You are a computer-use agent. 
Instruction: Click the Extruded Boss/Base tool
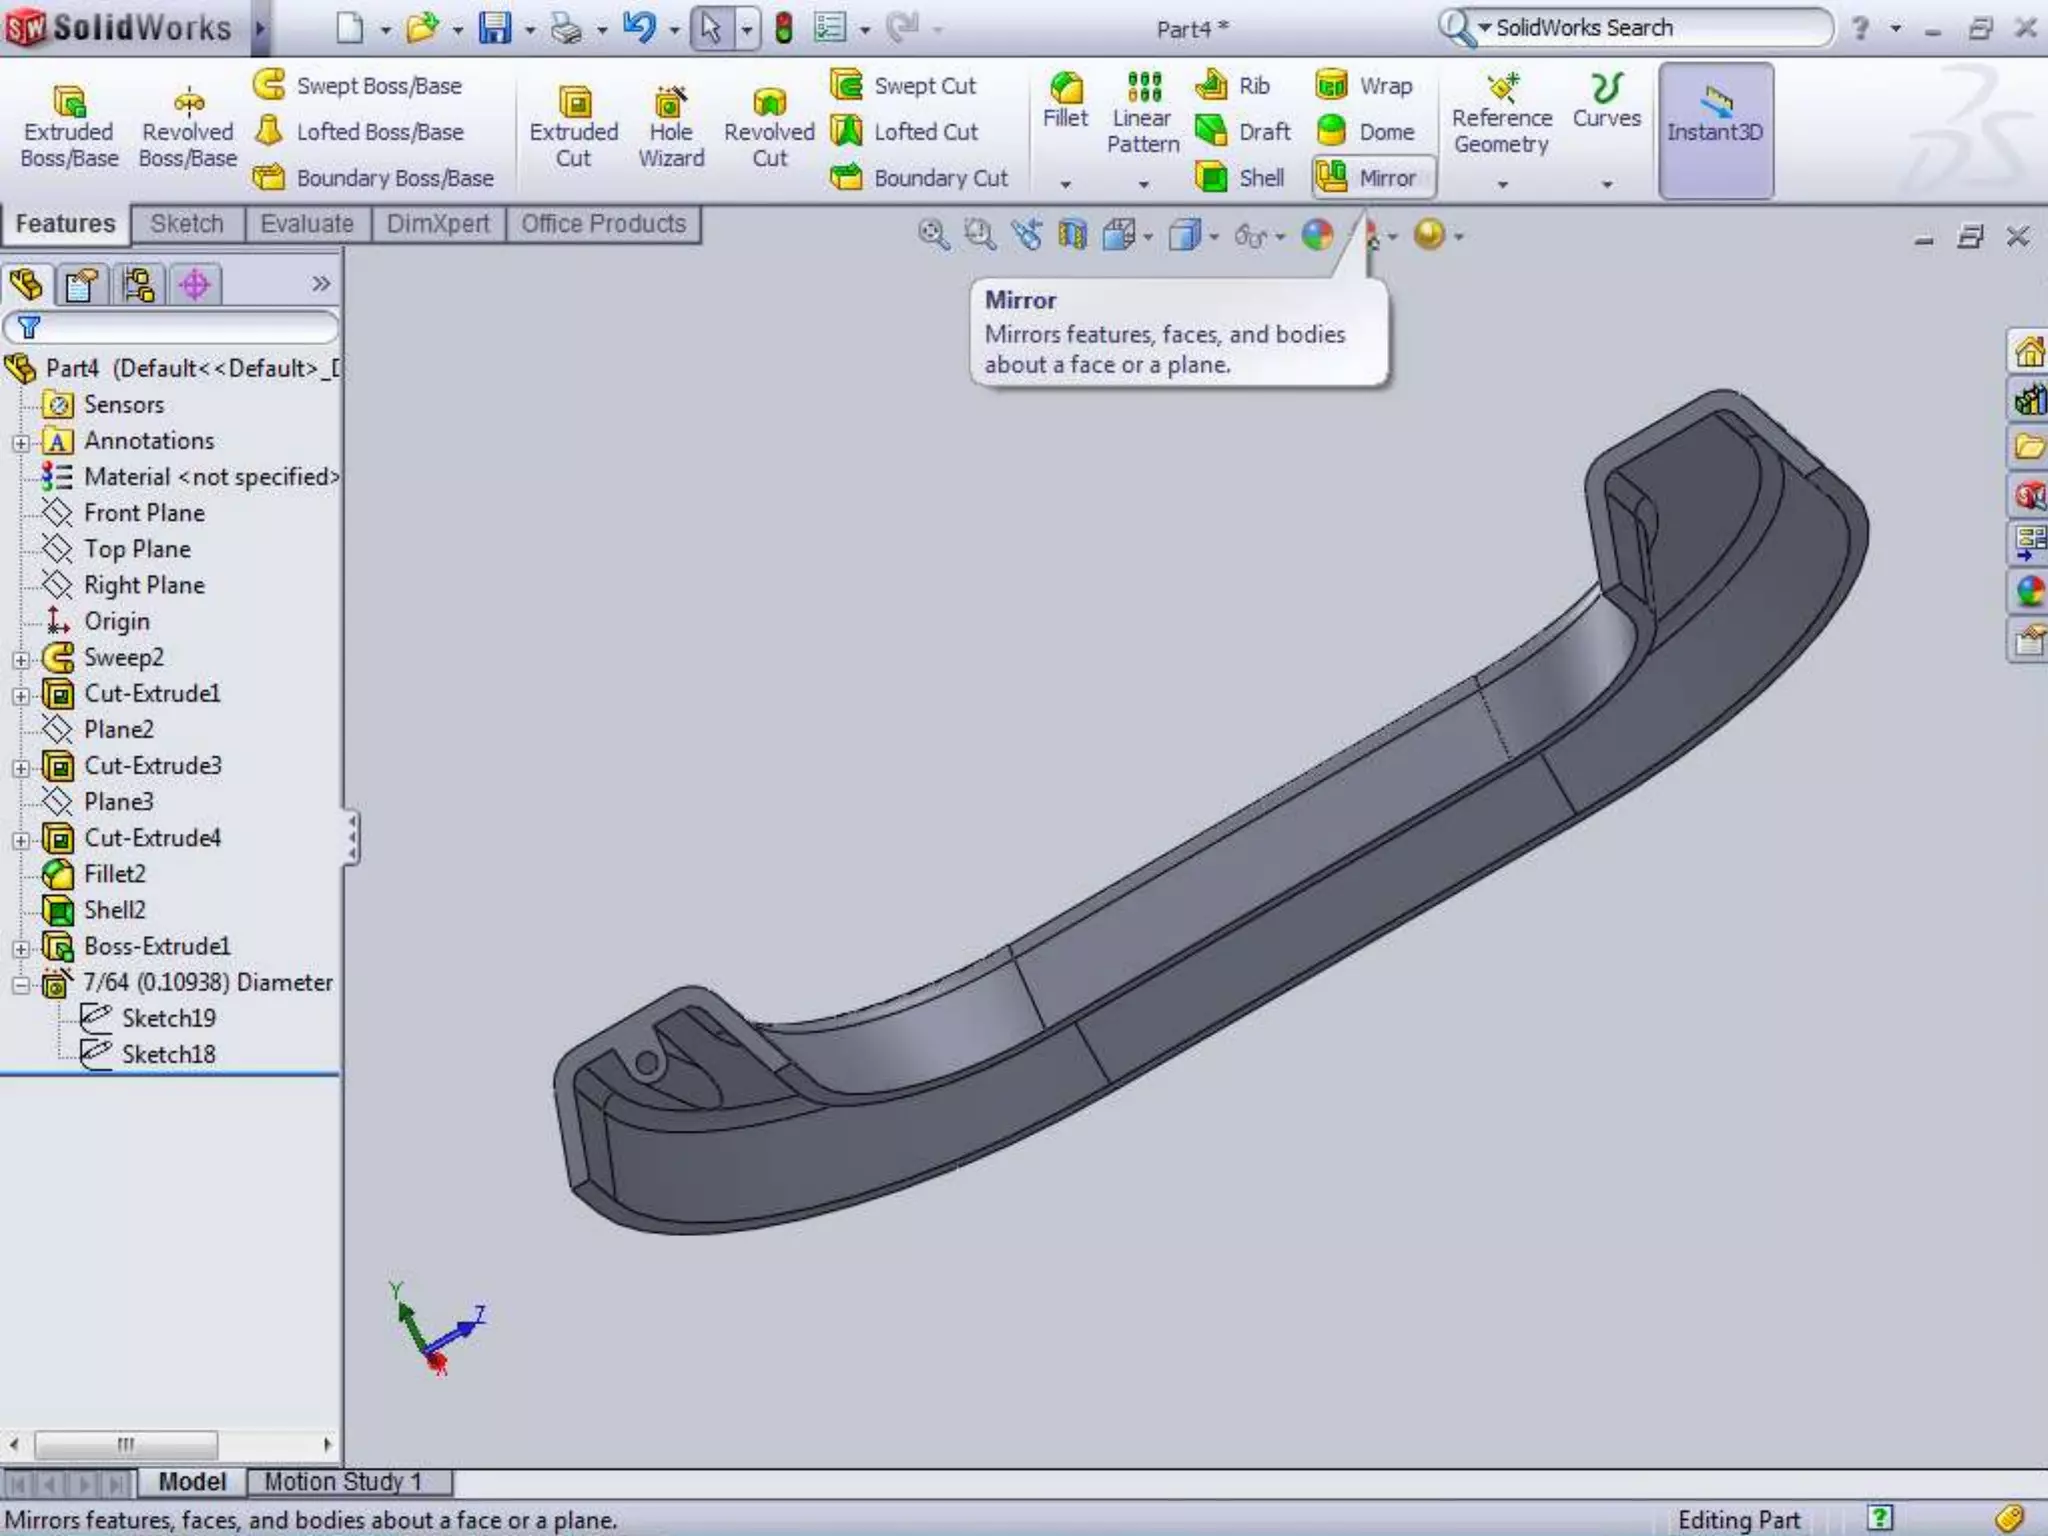pyautogui.click(x=68, y=126)
